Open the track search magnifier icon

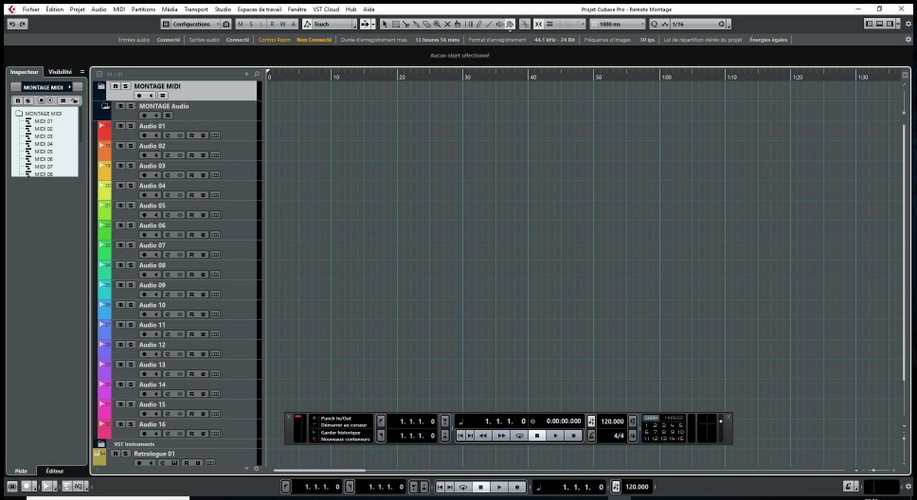[x=256, y=74]
